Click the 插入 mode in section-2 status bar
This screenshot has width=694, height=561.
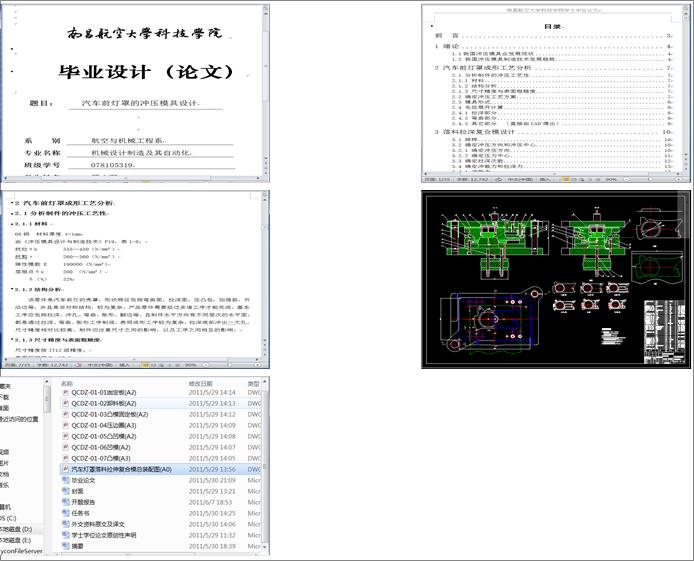[x=125, y=365]
